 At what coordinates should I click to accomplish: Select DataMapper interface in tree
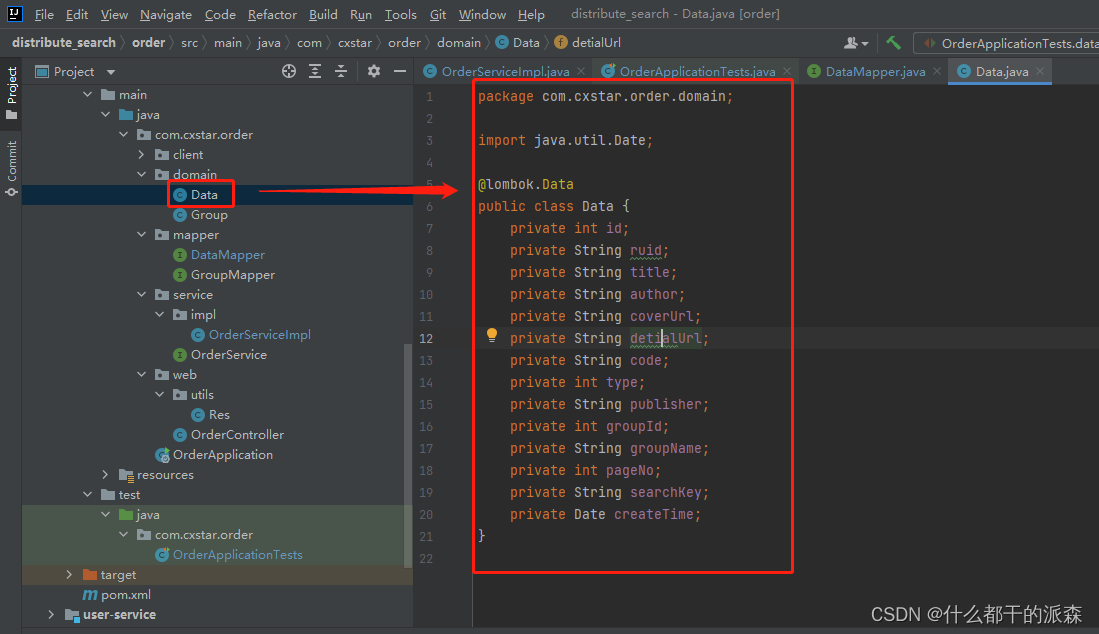pyautogui.click(x=227, y=255)
